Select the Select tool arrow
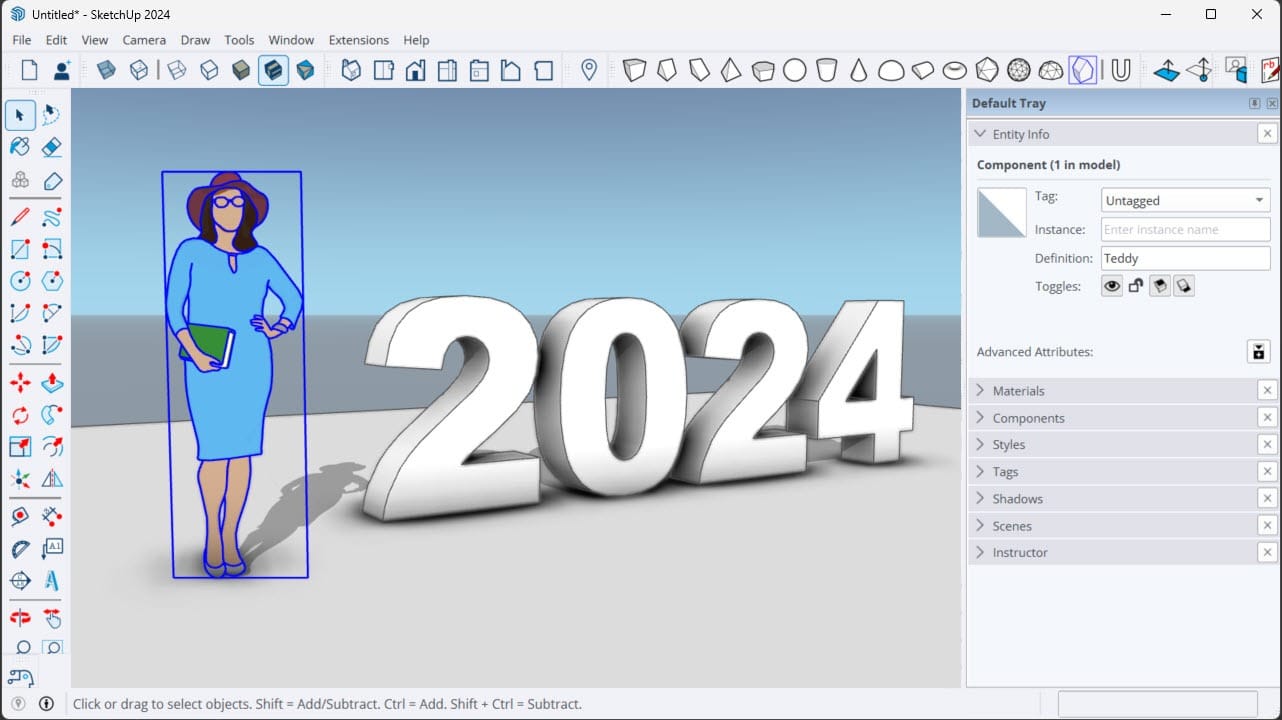 pyautogui.click(x=20, y=115)
